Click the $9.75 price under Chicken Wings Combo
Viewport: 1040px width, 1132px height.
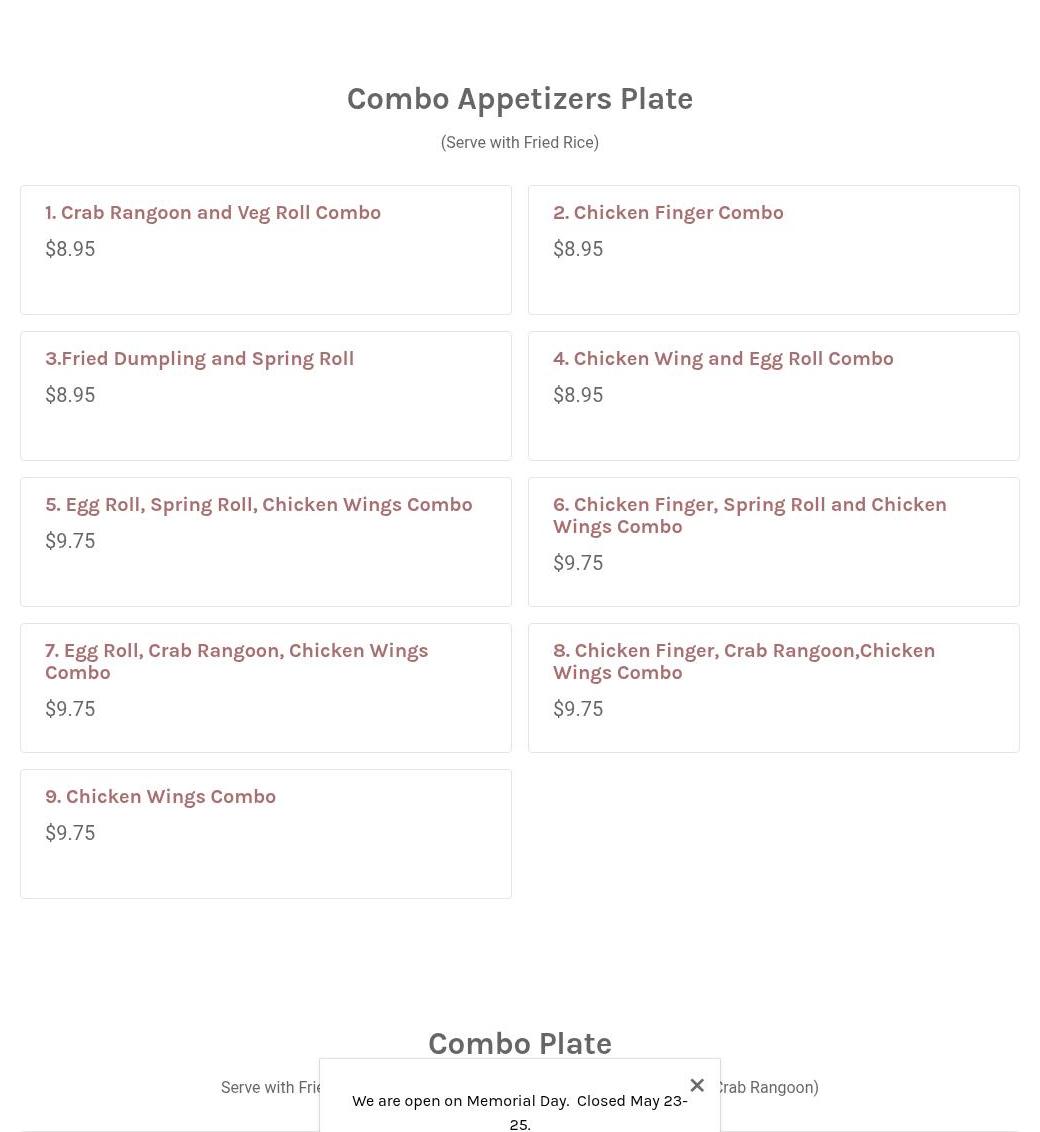point(70,833)
